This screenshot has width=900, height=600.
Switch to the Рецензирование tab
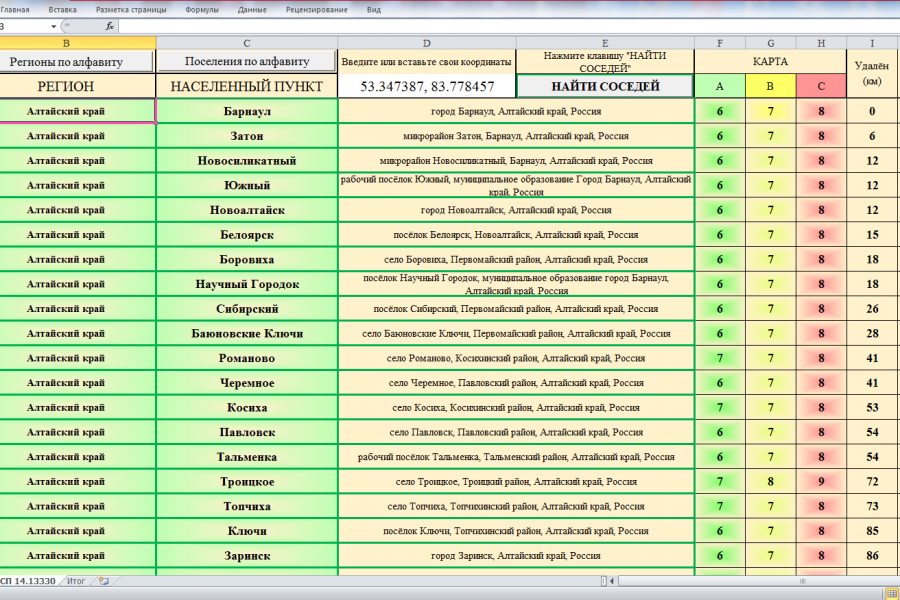click(x=317, y=10)
